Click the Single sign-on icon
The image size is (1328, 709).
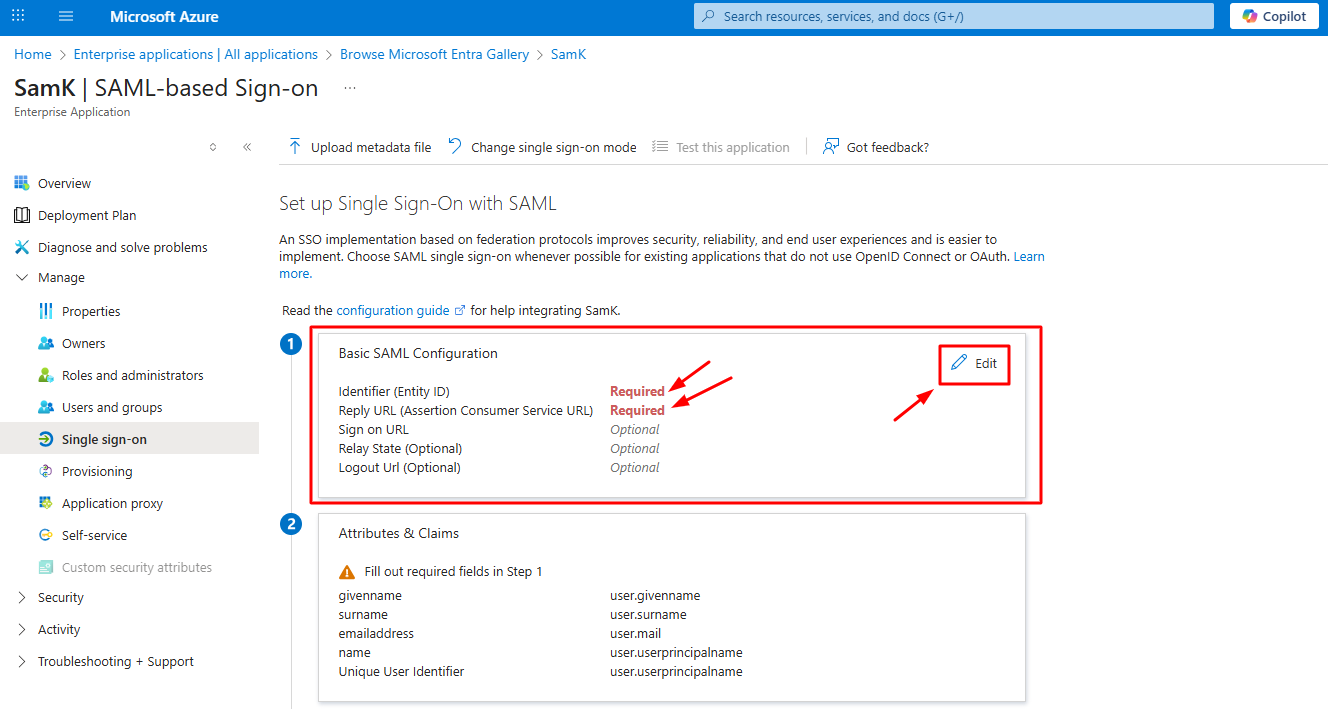(46, 439)
